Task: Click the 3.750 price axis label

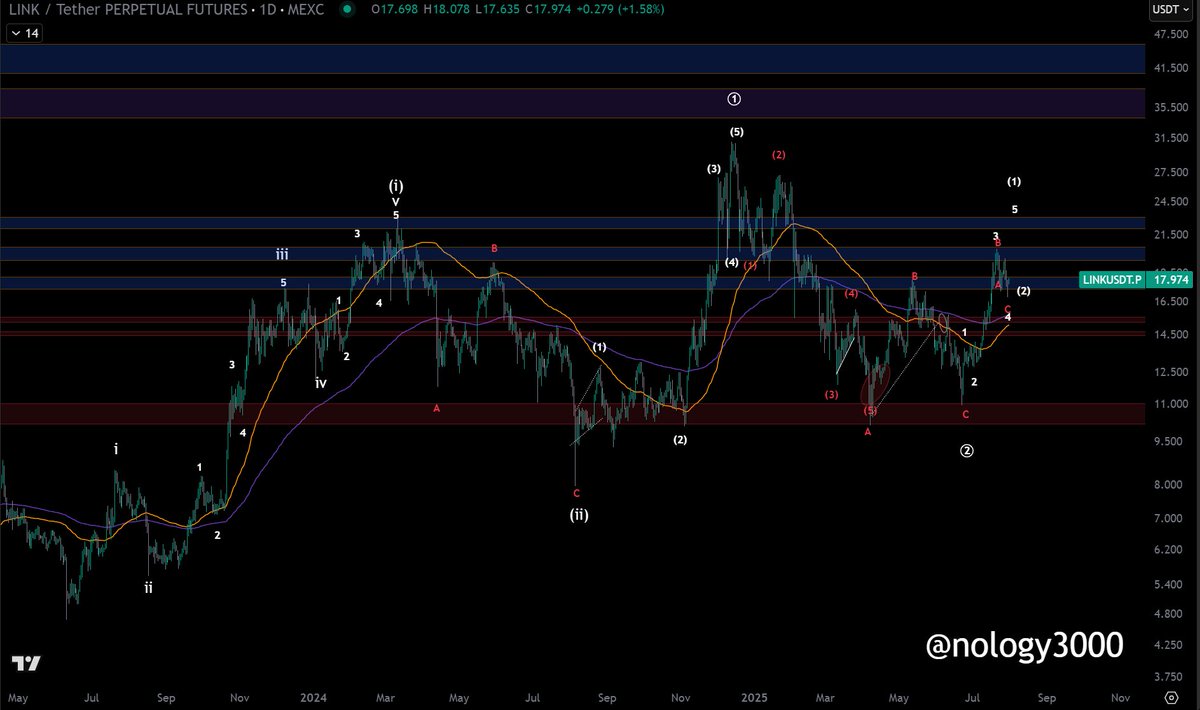Action: click(x=1170, y=678)
